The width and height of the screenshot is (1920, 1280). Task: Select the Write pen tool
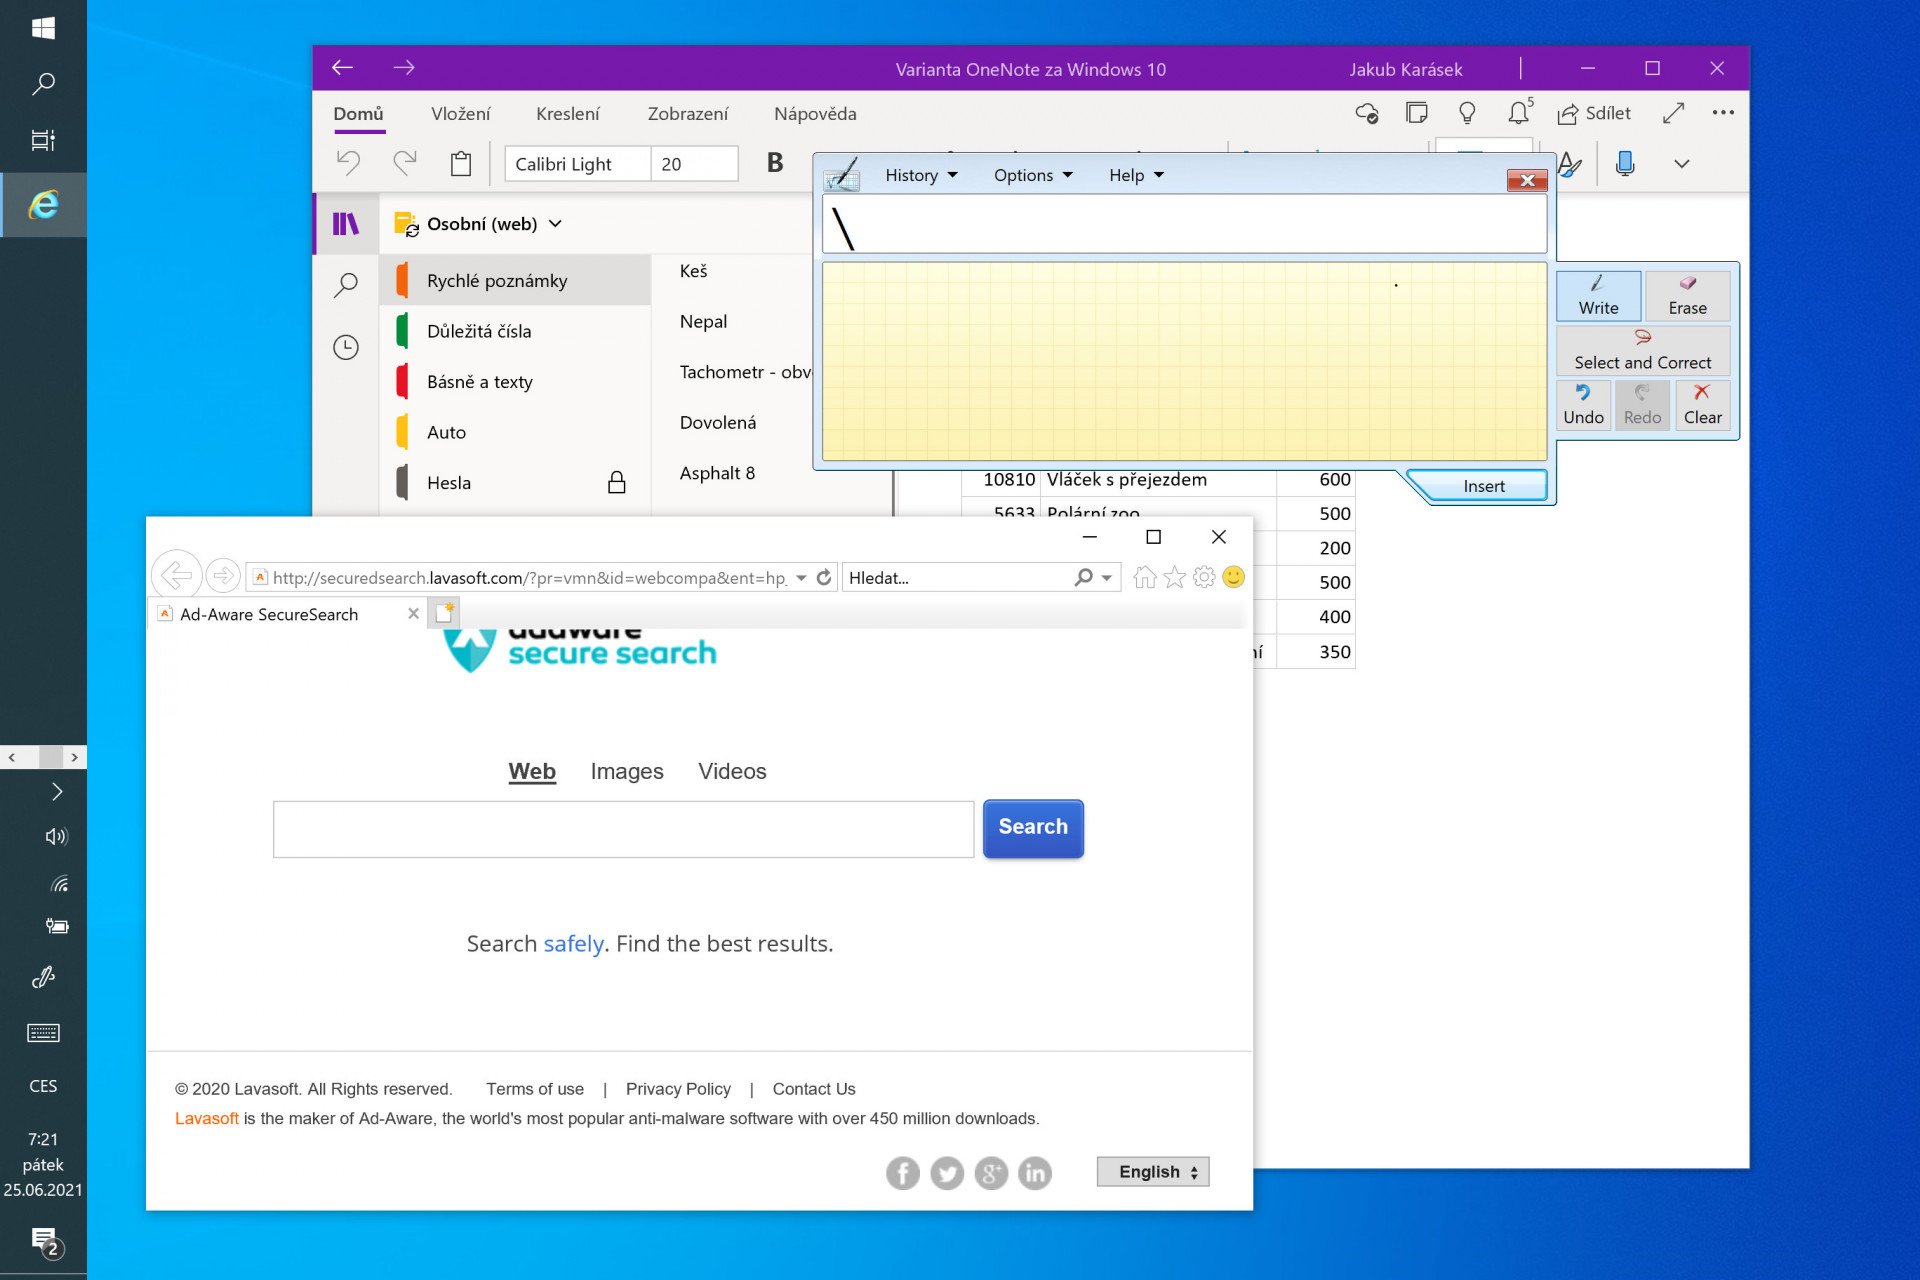1598,296
